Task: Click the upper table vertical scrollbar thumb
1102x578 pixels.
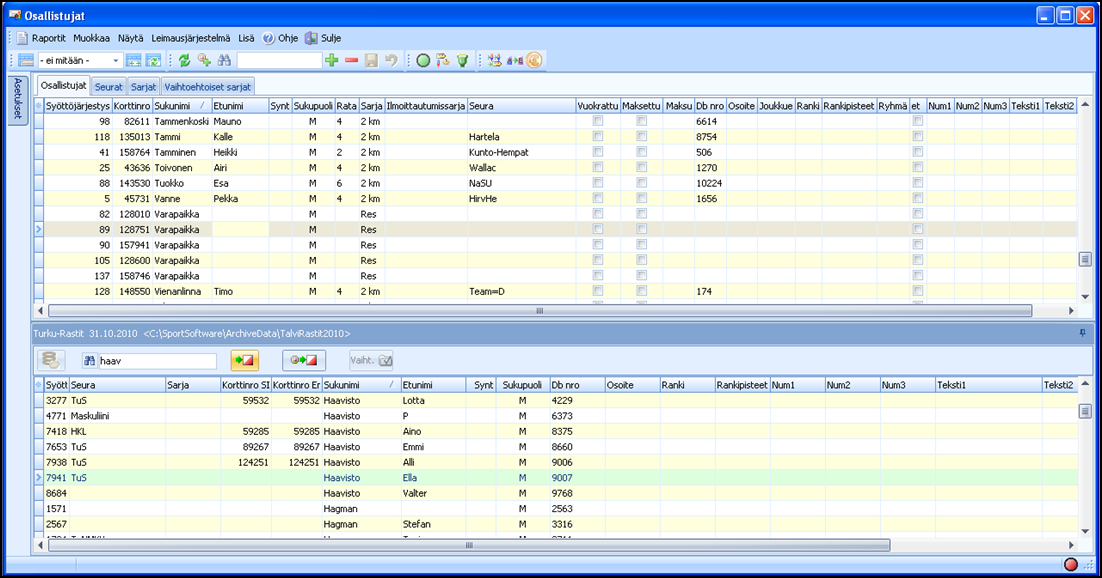Action: [1085, 259]
